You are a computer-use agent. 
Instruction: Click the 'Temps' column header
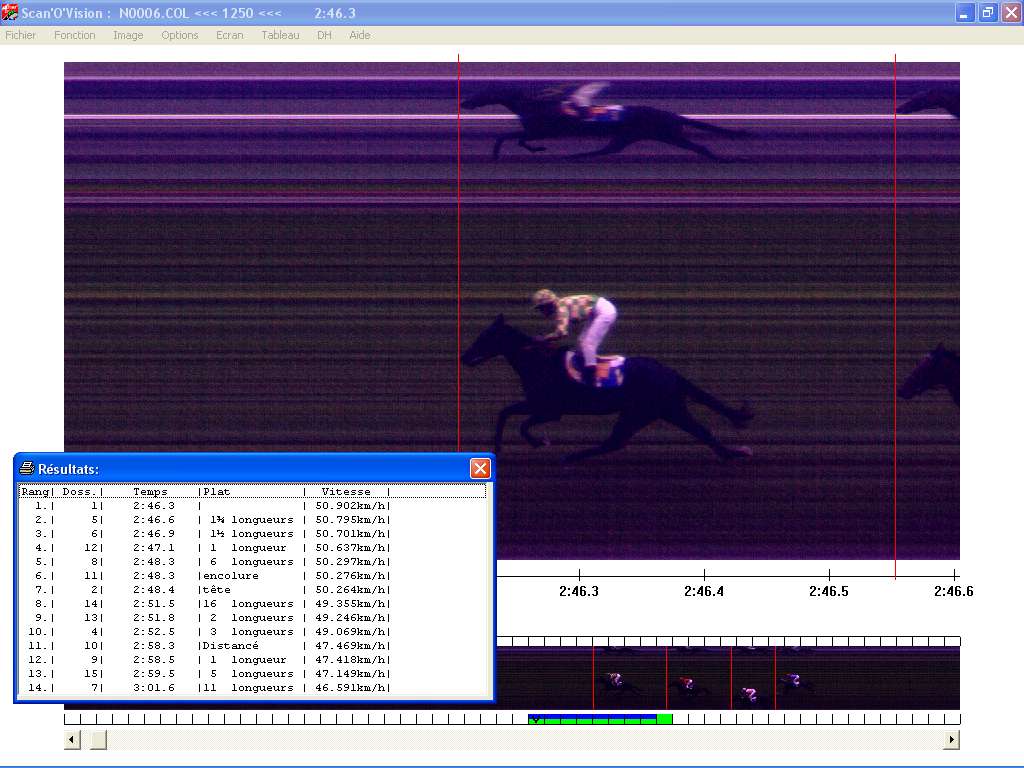[x=150, y=492]
